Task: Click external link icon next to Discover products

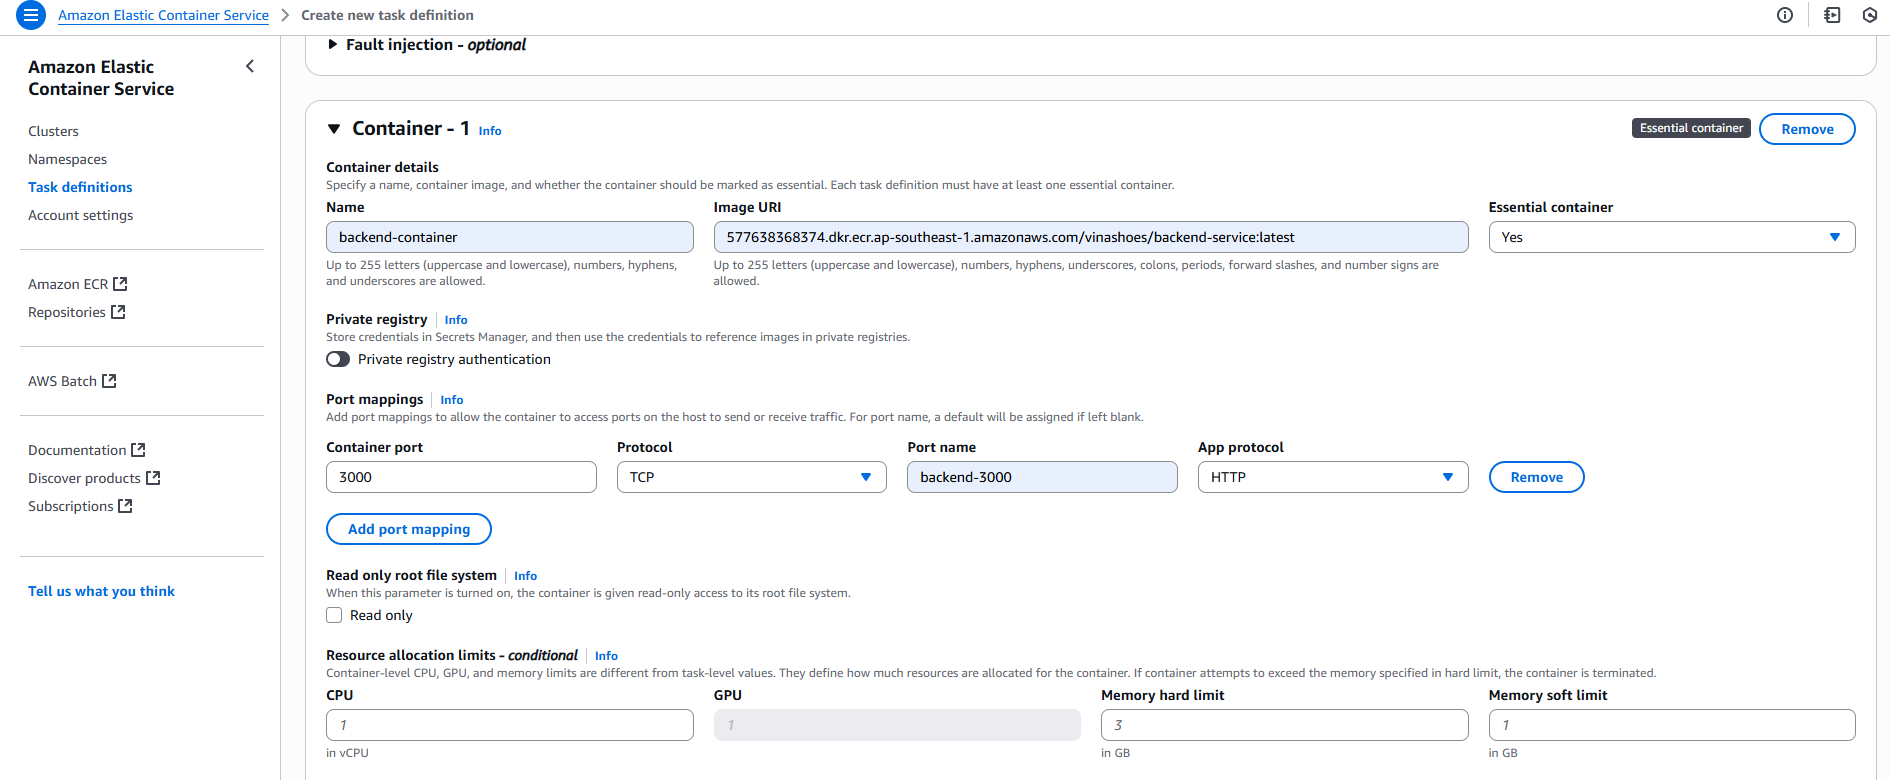Action: pyautogui.click(x=153, y=478)
